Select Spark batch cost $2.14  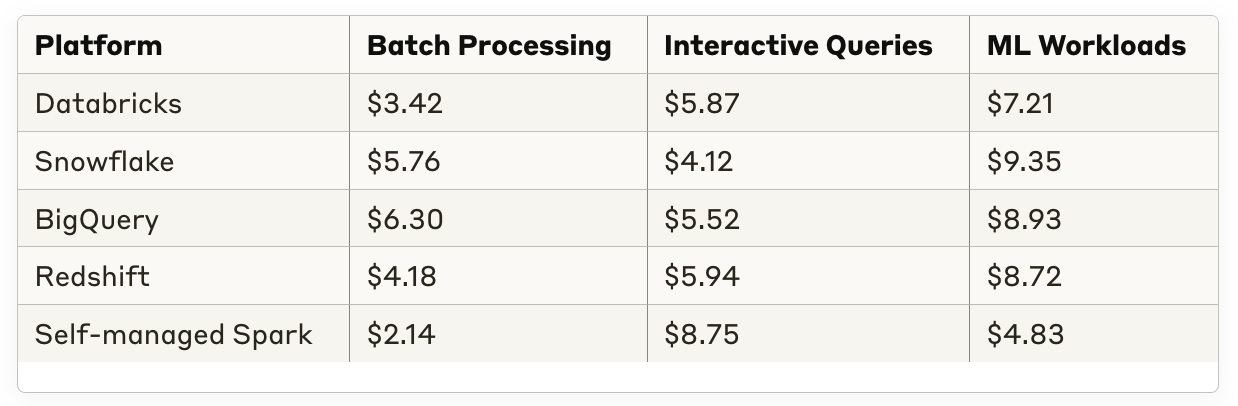coord(400,335)
